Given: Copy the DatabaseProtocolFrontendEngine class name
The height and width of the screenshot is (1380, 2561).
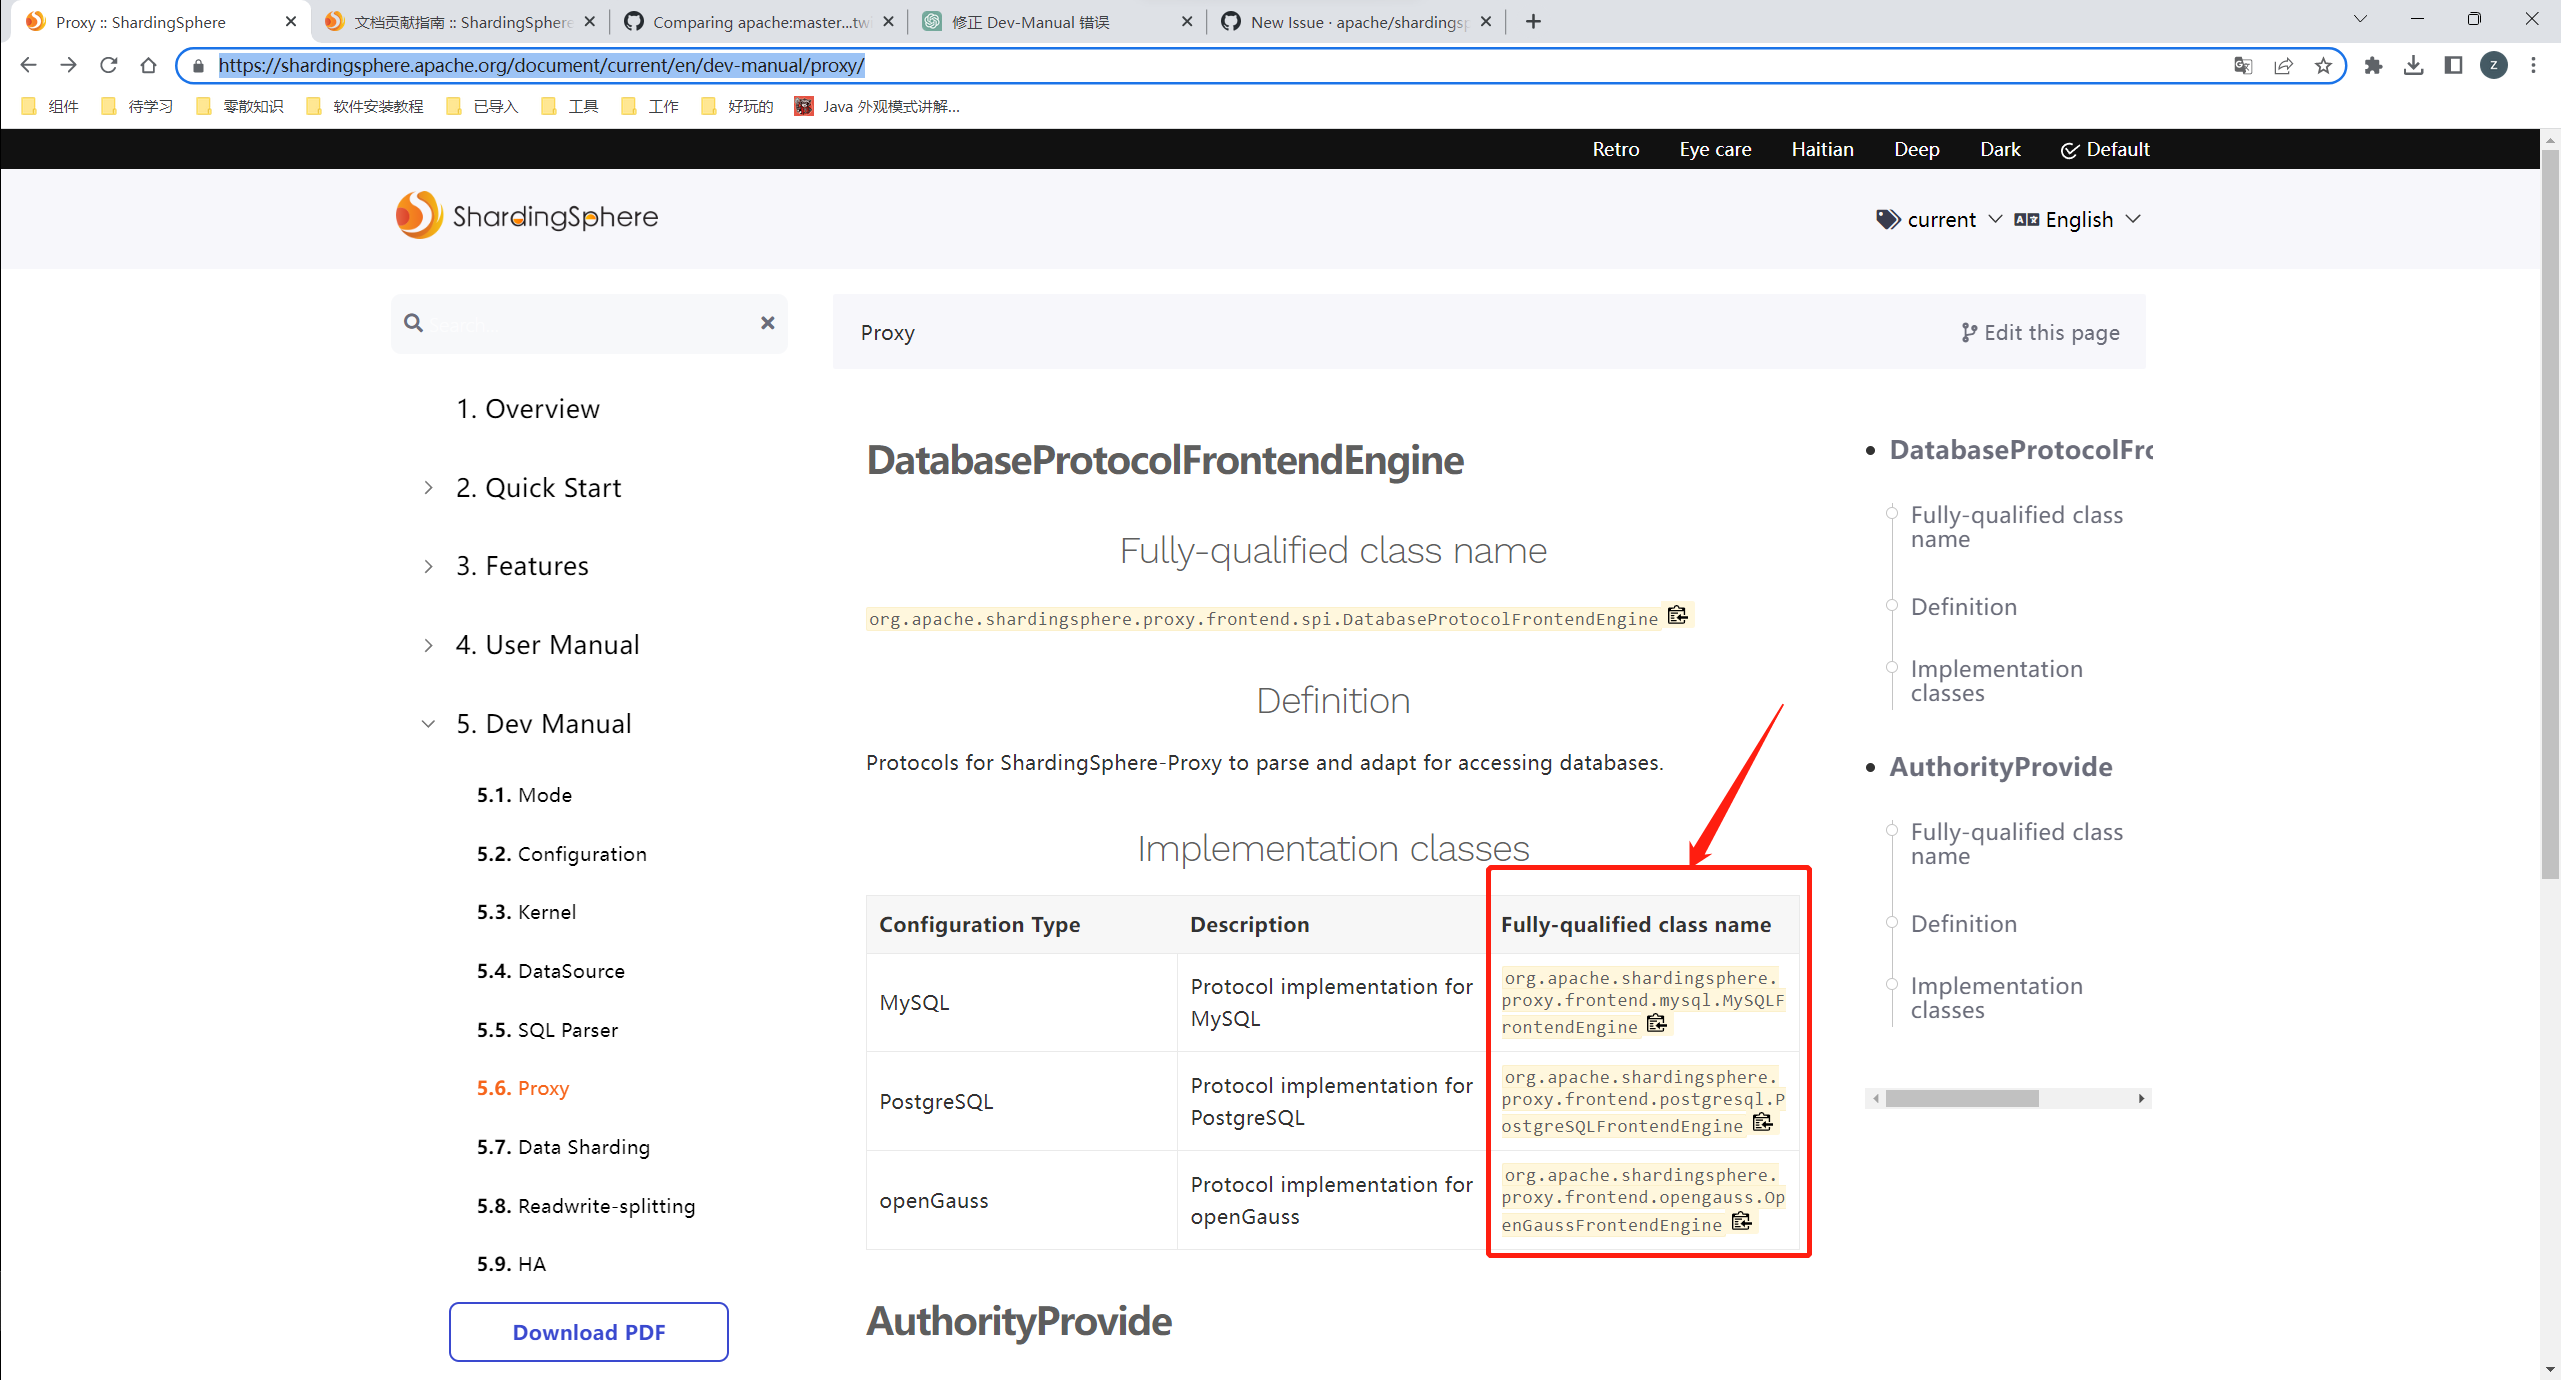Looking at the screenshot, I should click(1677, 615).
